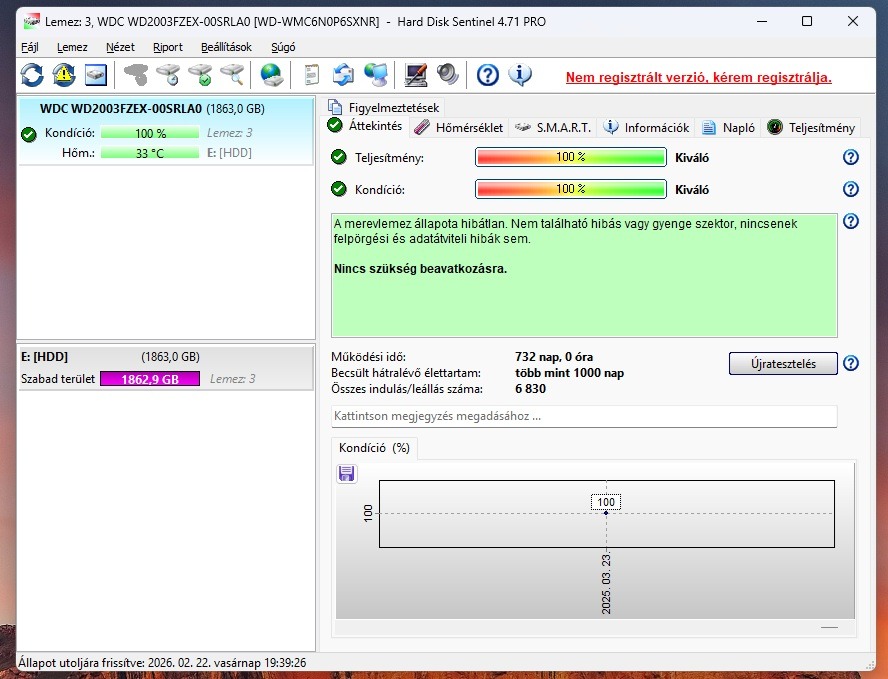This screenshot has height=679, width=888.
Task: Click the globe and monitor network icon
Action: tap(375, 75)
